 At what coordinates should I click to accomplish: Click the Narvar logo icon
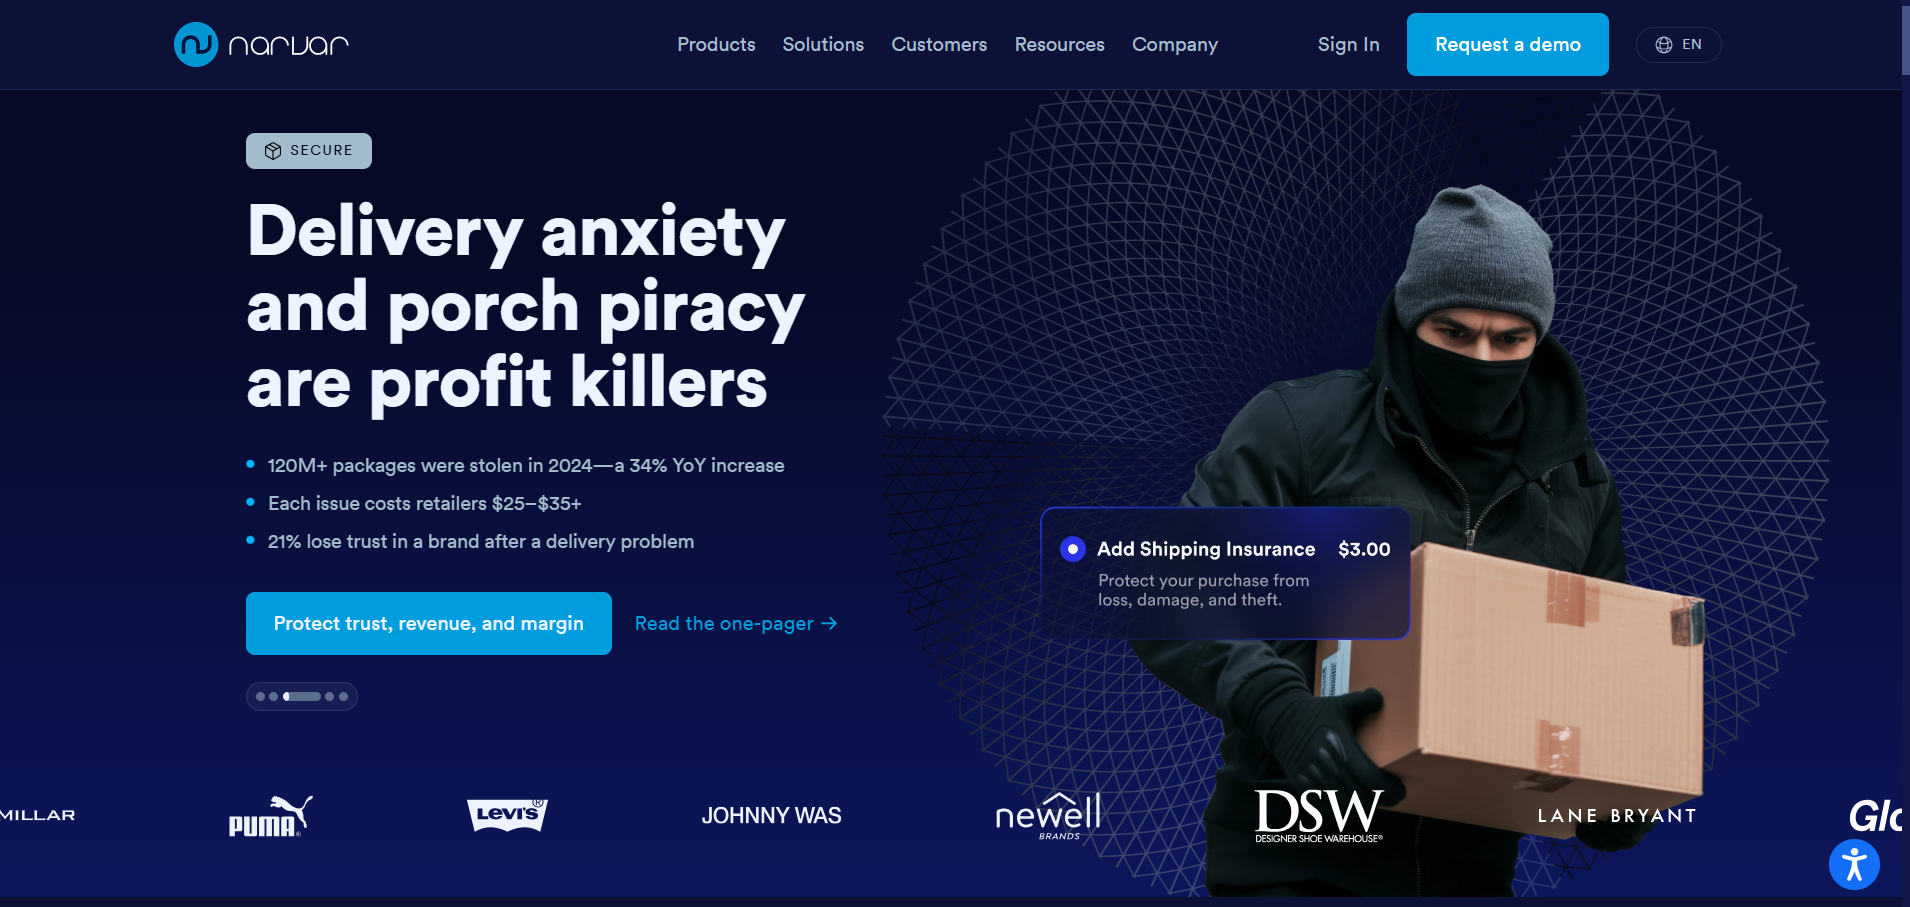(x=196, y=45)
